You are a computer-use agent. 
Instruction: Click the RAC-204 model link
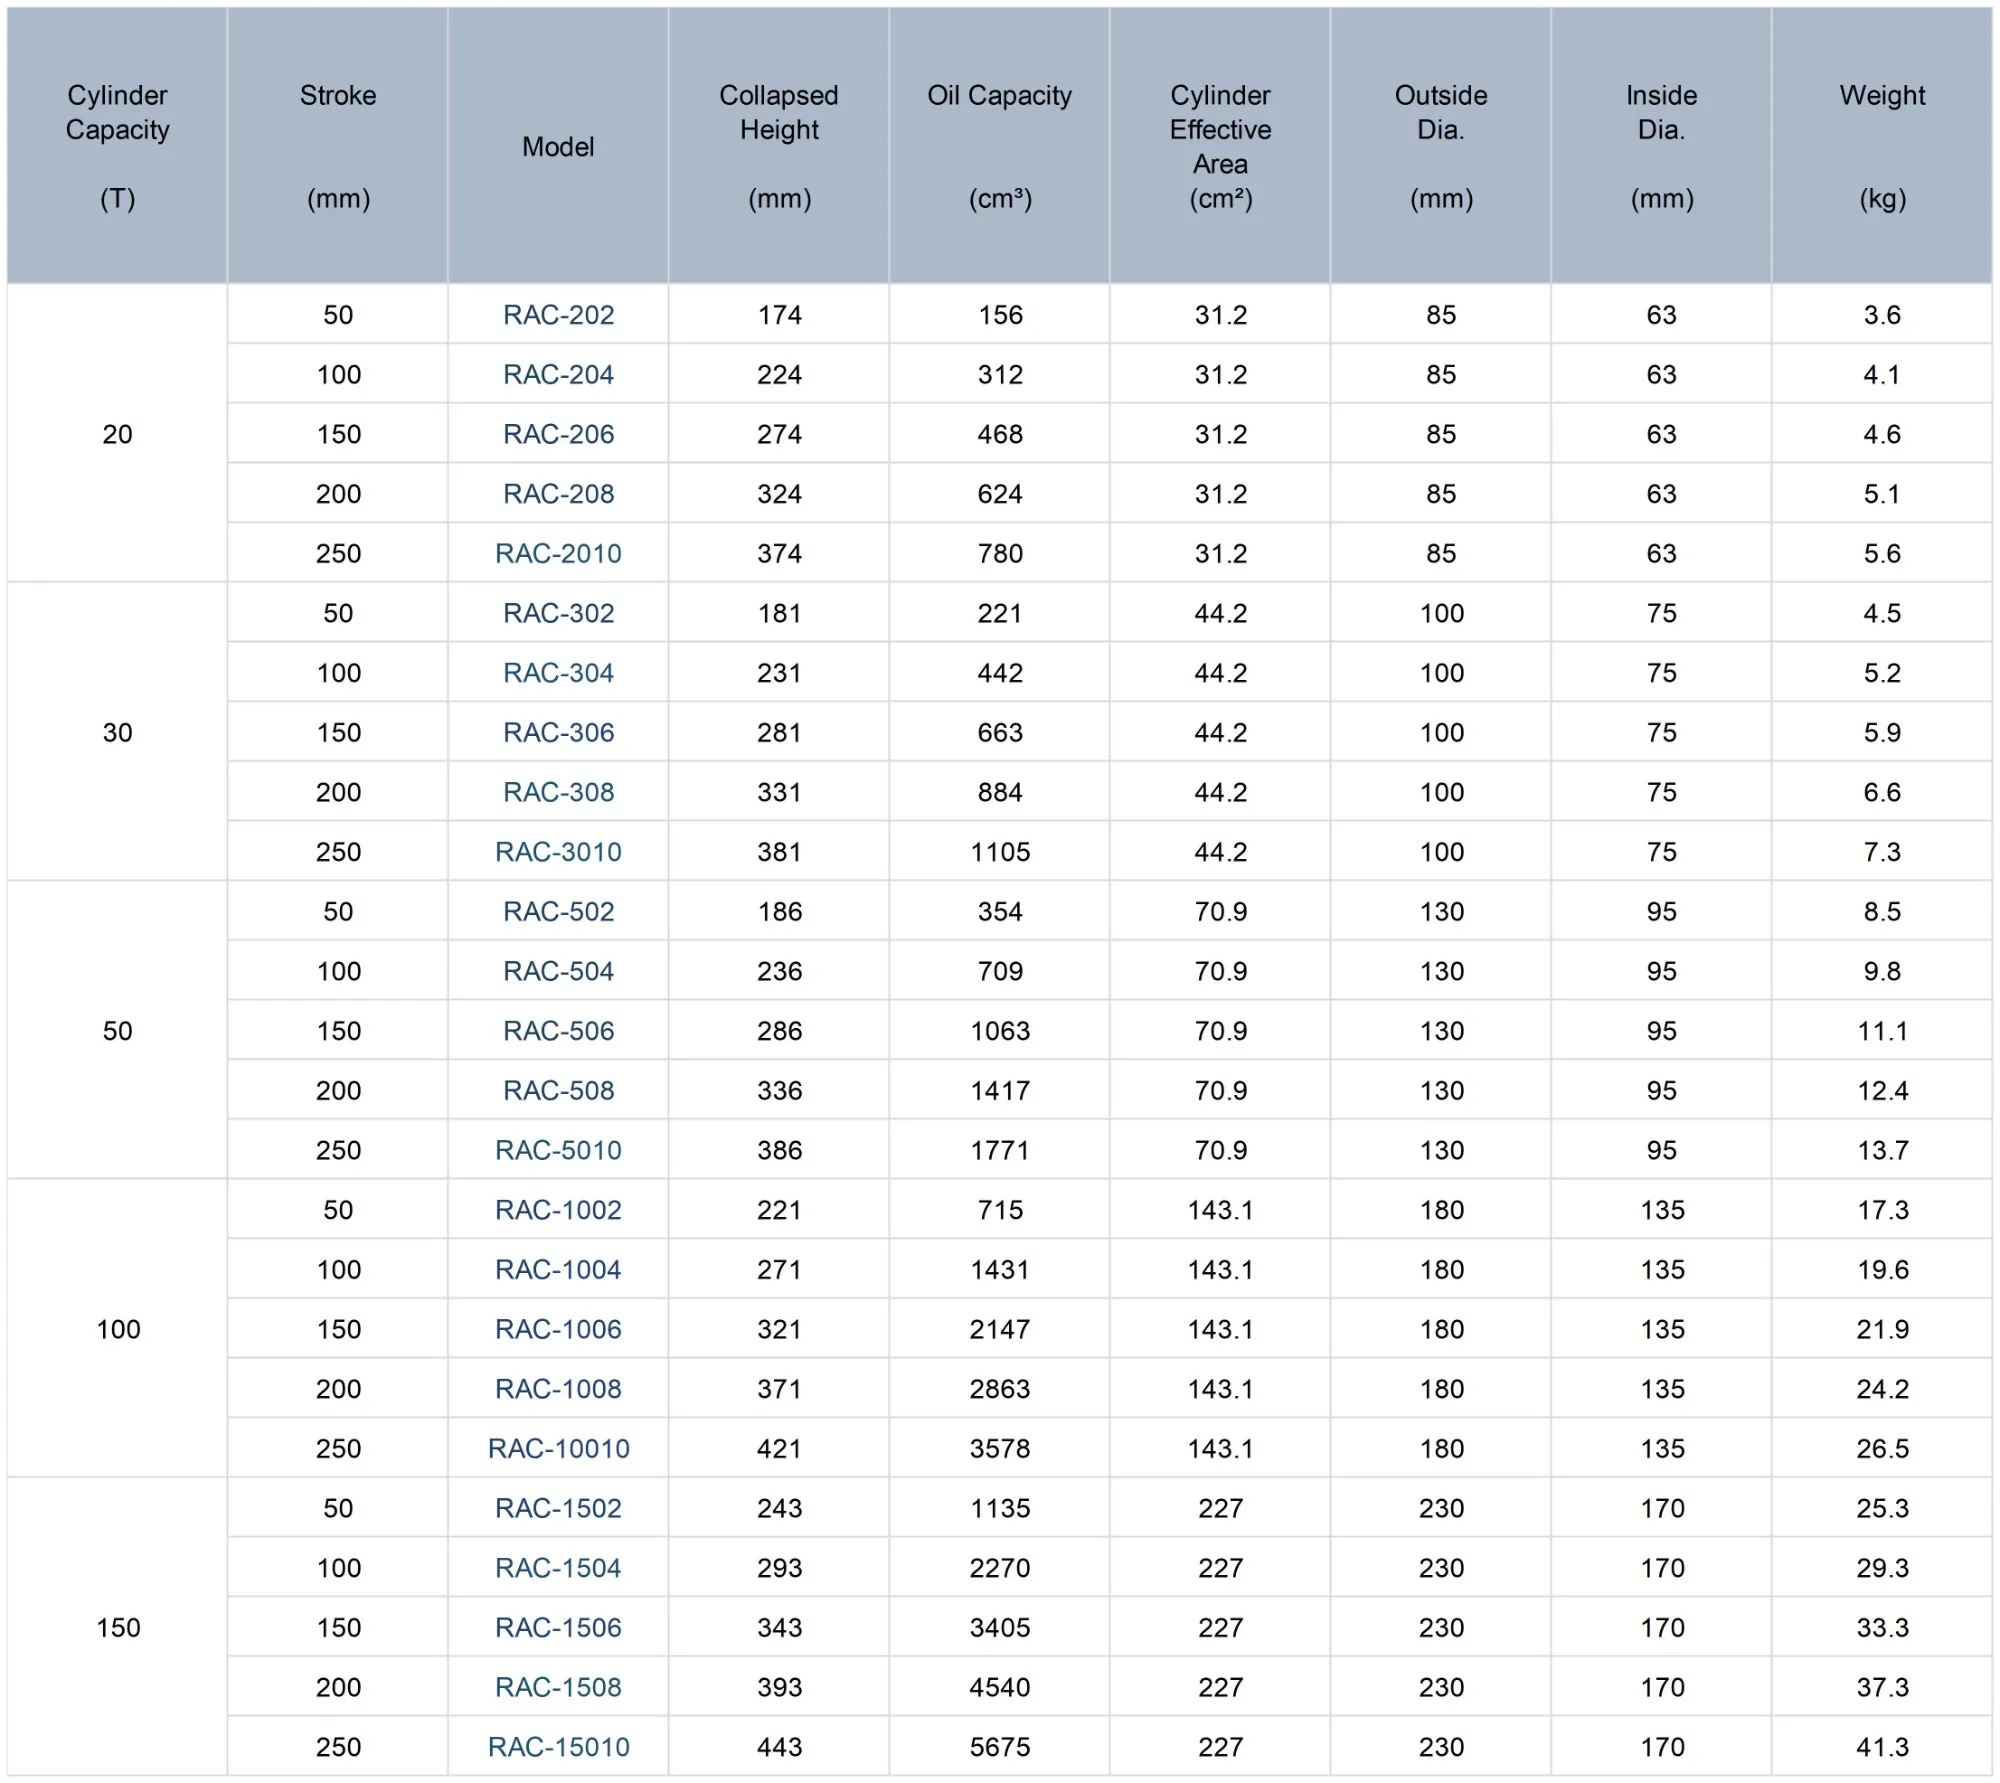point(558,375)
